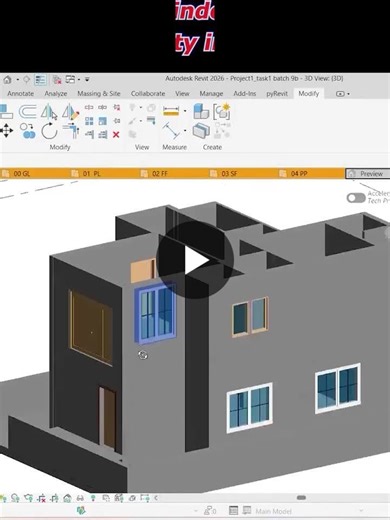Image resolution: width=390 pixels, height=520 pixels.
Task: Select the Move tool
Action: click(6, 131)
